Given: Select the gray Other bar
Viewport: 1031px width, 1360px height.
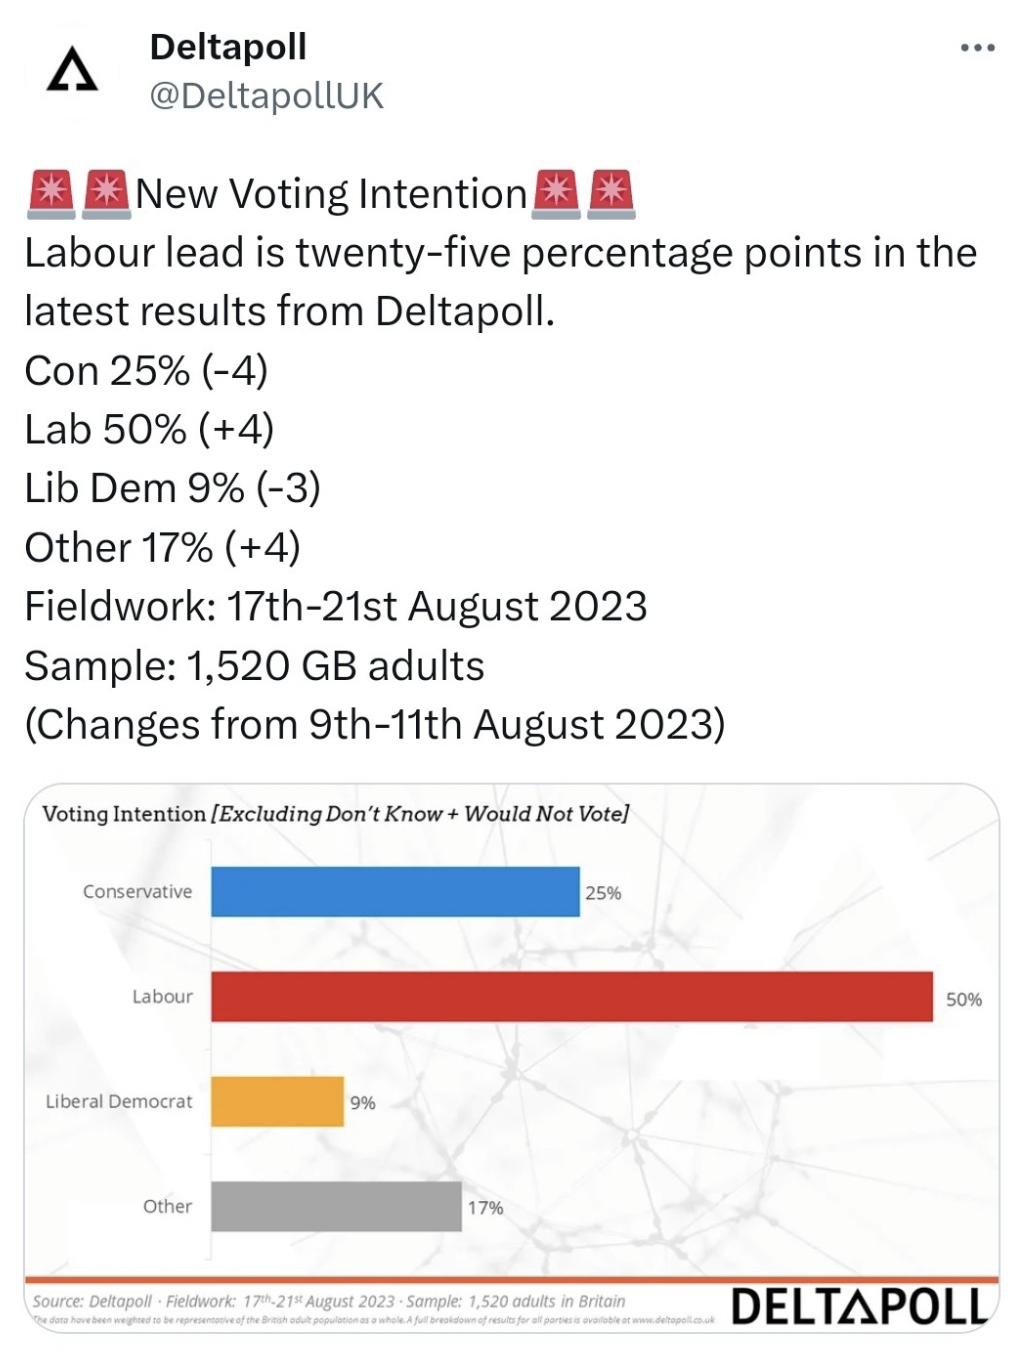Looking at the screenshot, I should (336, 1207).
